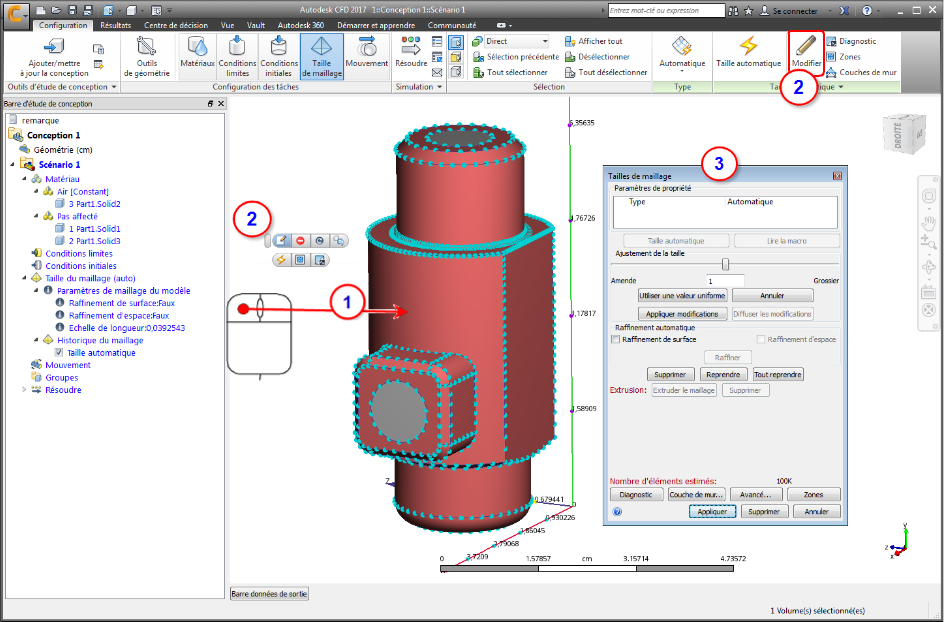Screen dimensions: 944x622
Task: Click Ajouter/mettre à jour la conception
Action: pyautogui.click(x=54, y=56)
